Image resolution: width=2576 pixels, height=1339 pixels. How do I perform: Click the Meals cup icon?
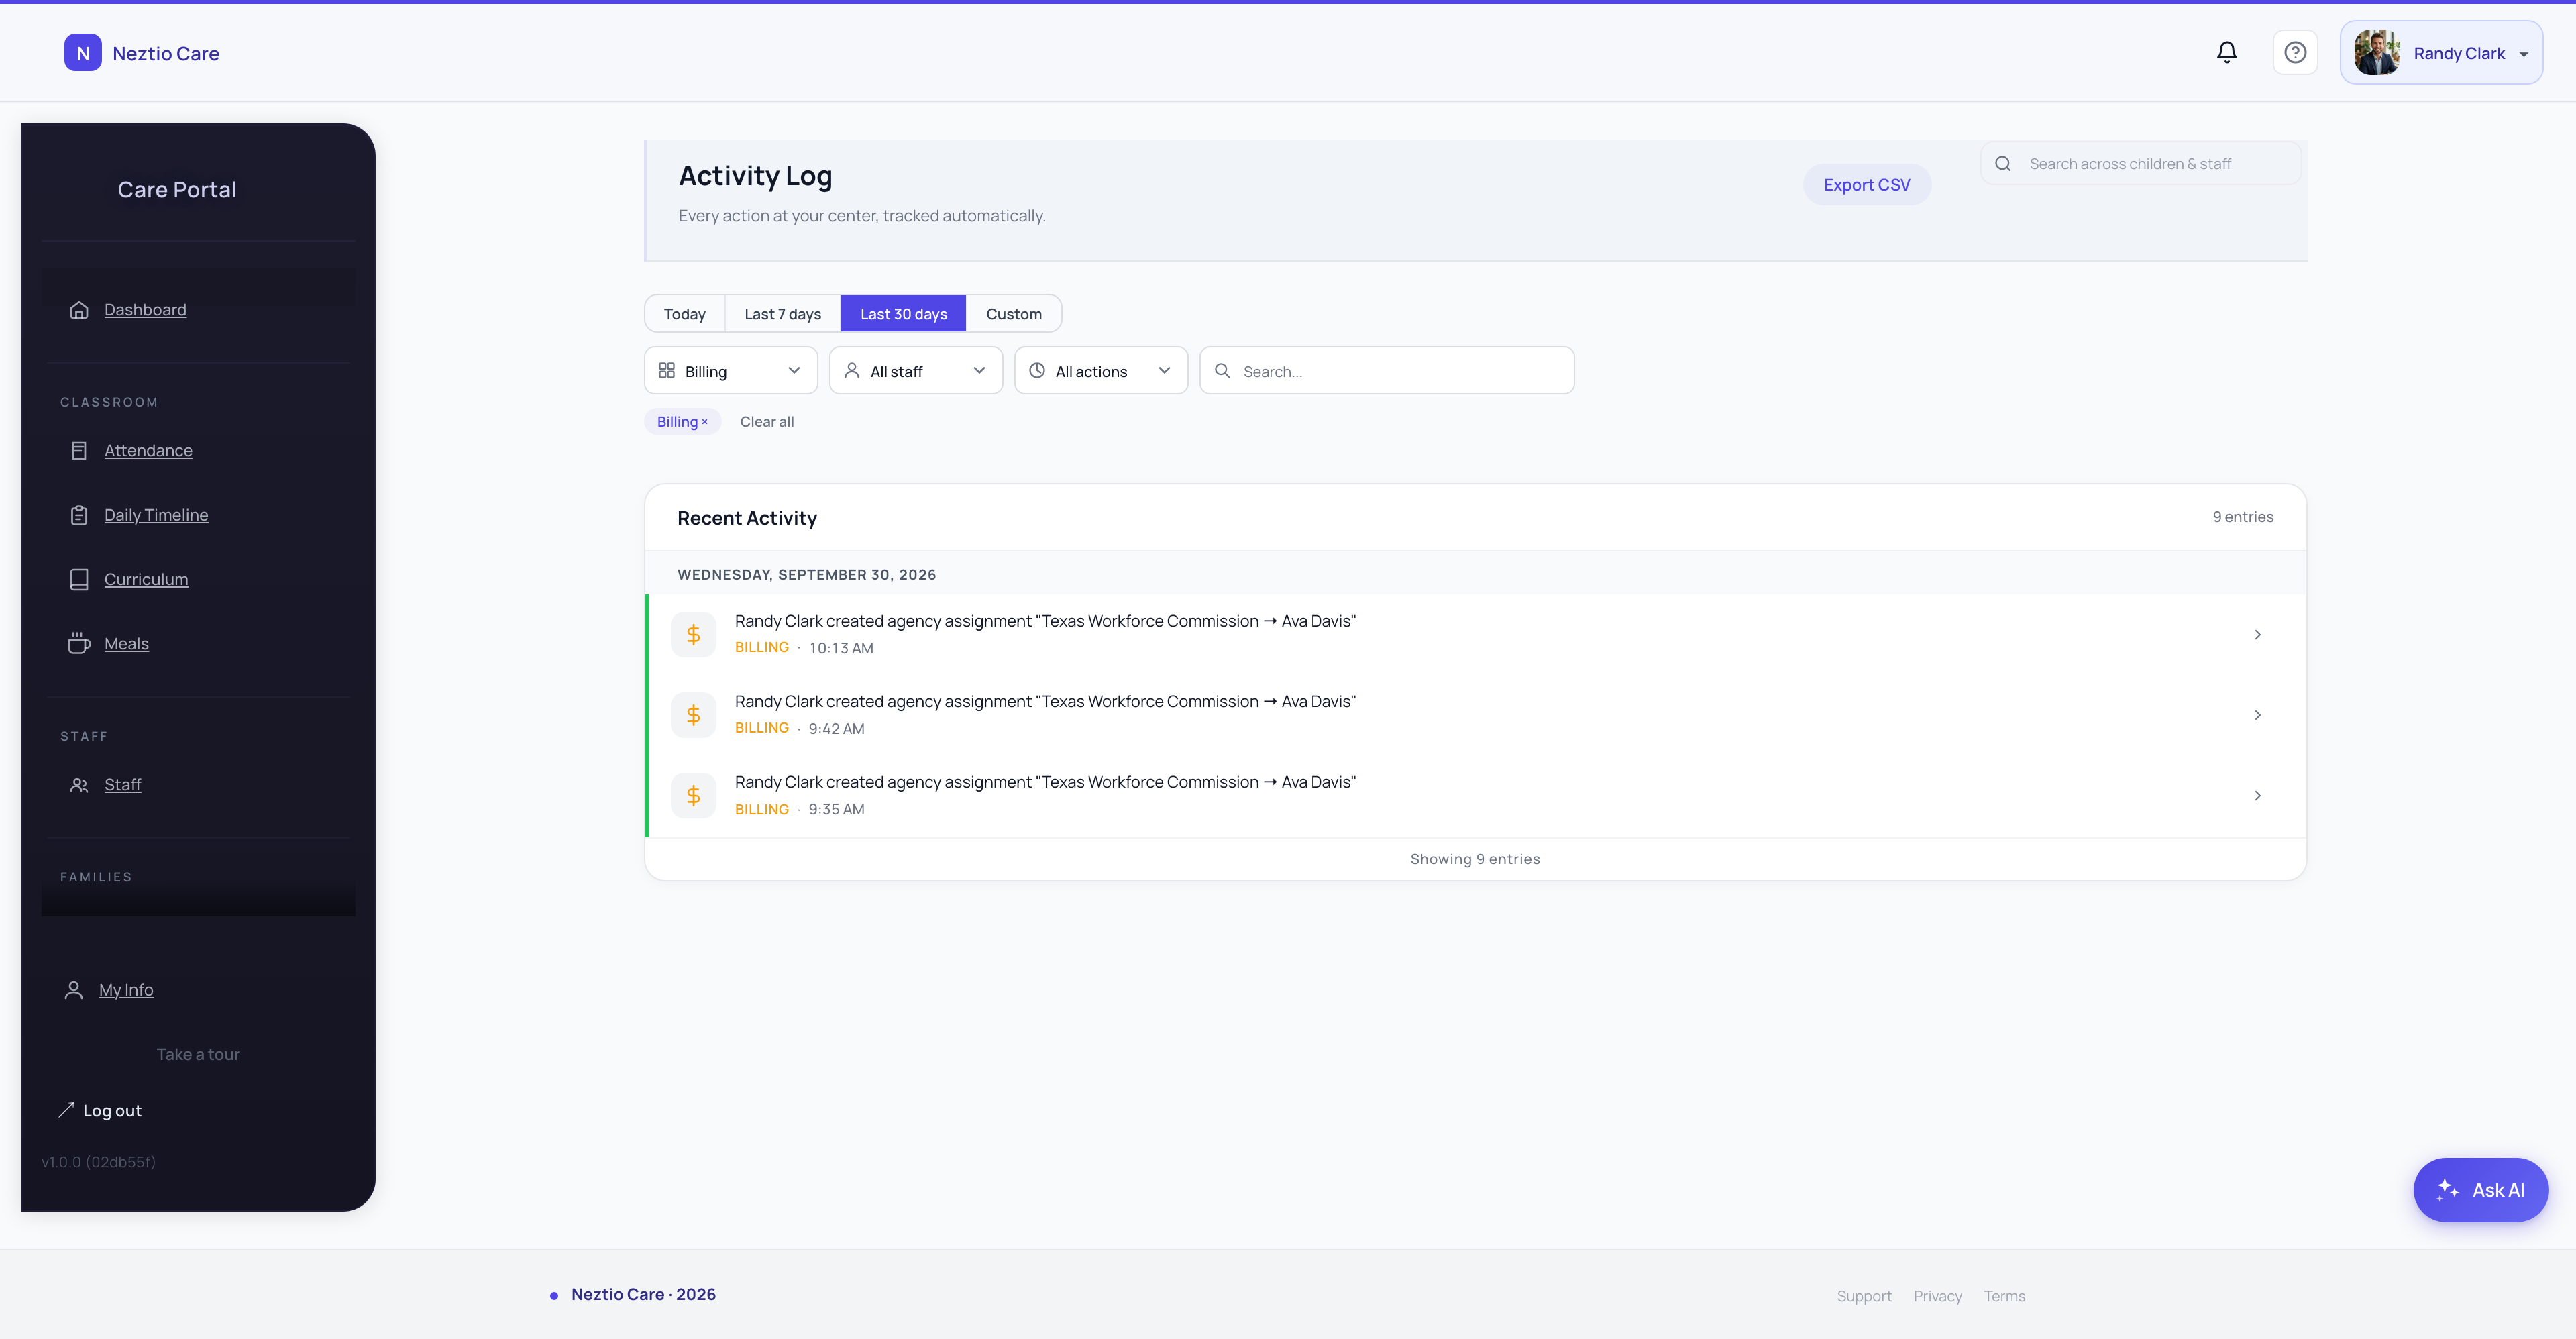[x=79, y=644]
